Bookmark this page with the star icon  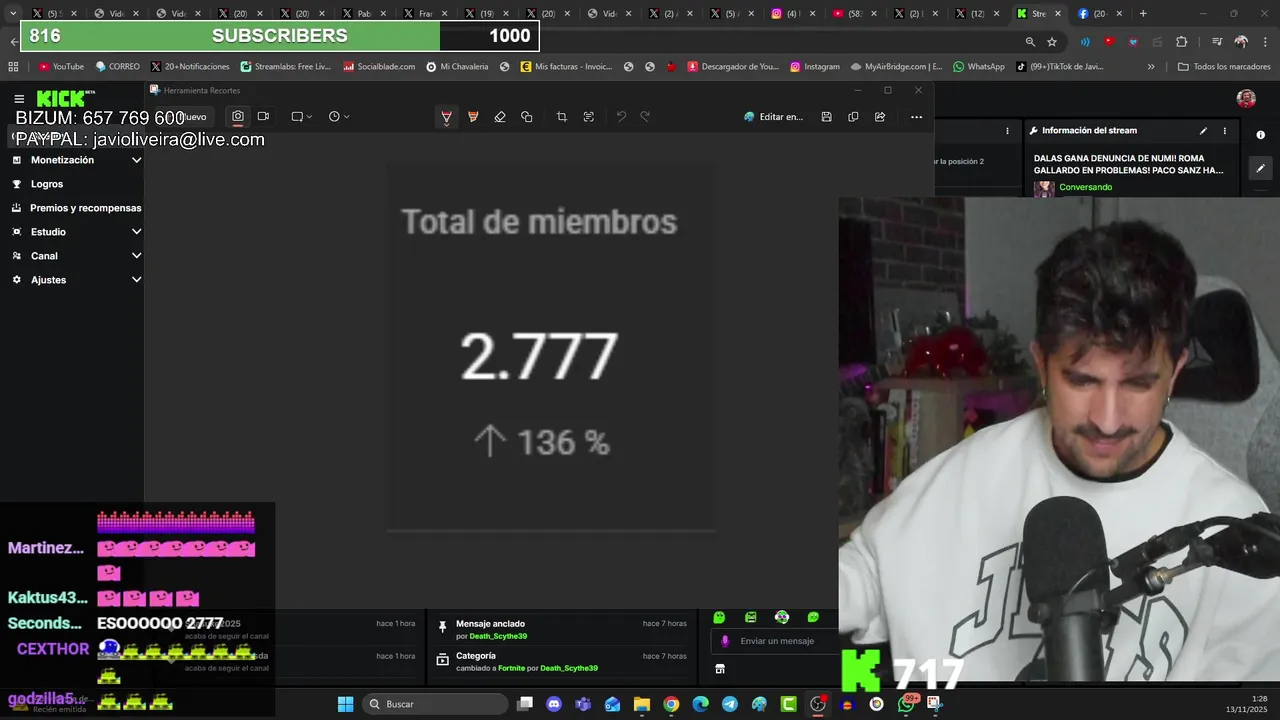tap(1052, 42)
